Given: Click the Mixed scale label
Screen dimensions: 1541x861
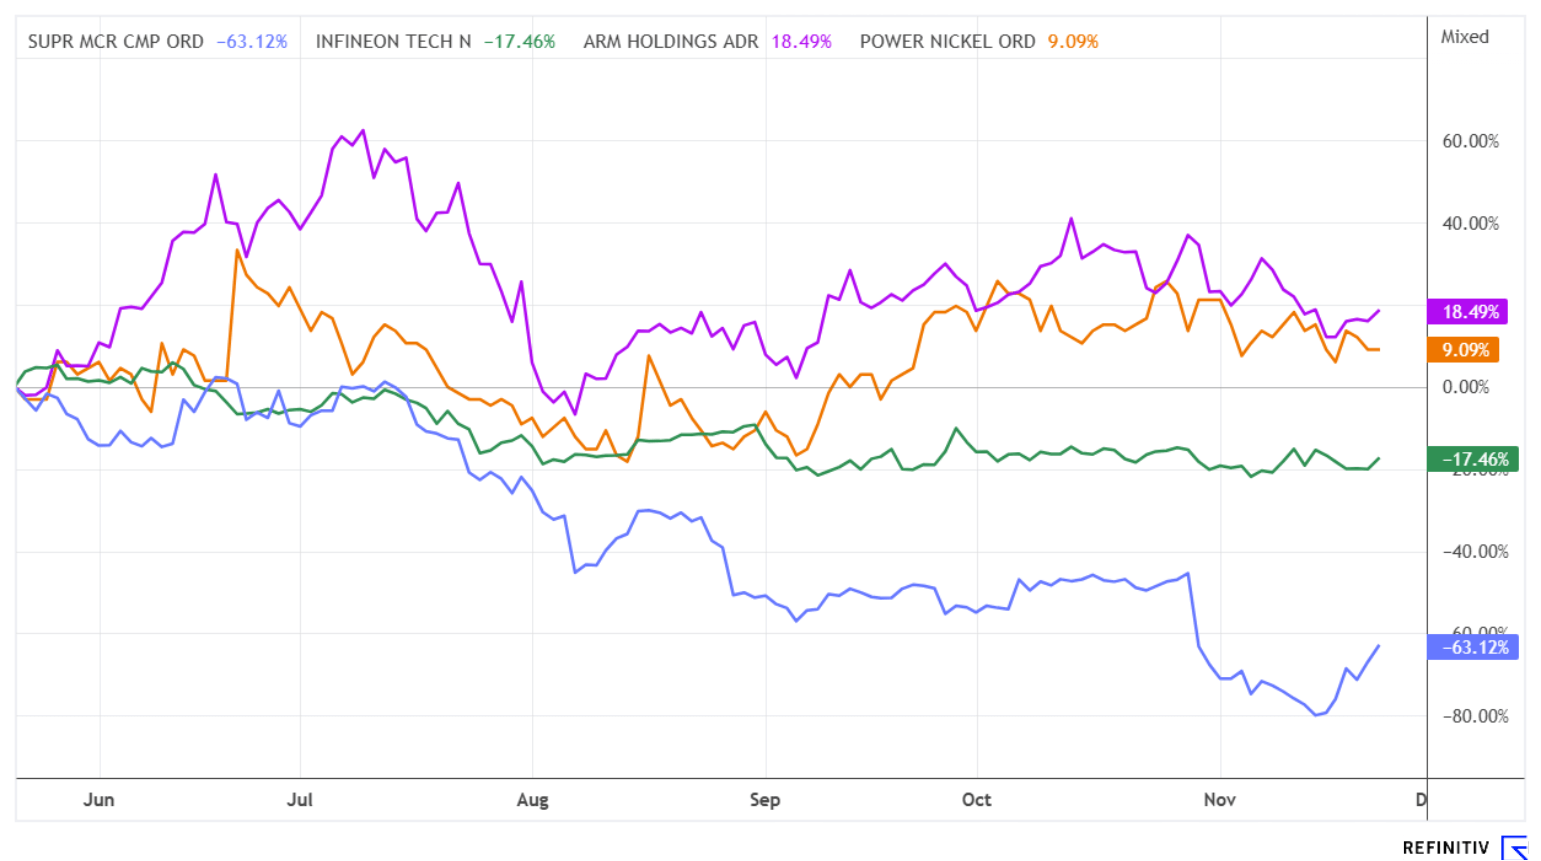Looking at the screenshot, I should click(x=1464, y=37).
